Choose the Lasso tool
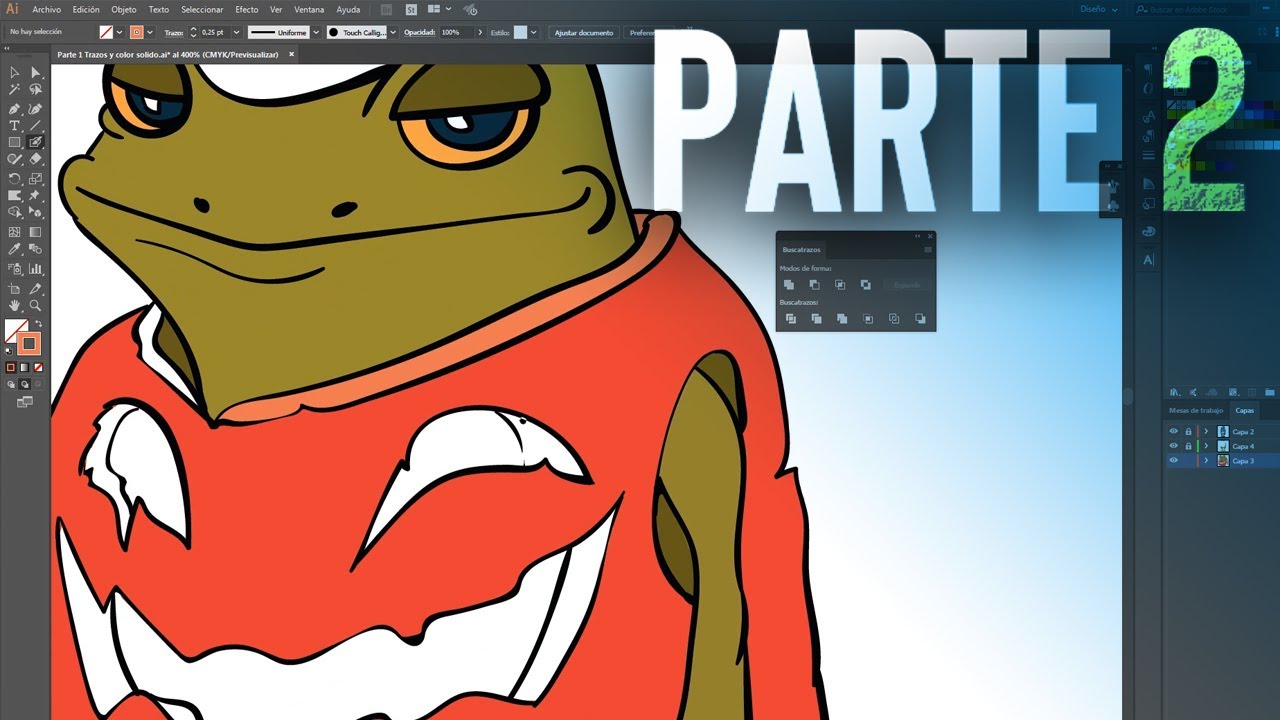This screenshot has height=720, width=1280. 36,90
